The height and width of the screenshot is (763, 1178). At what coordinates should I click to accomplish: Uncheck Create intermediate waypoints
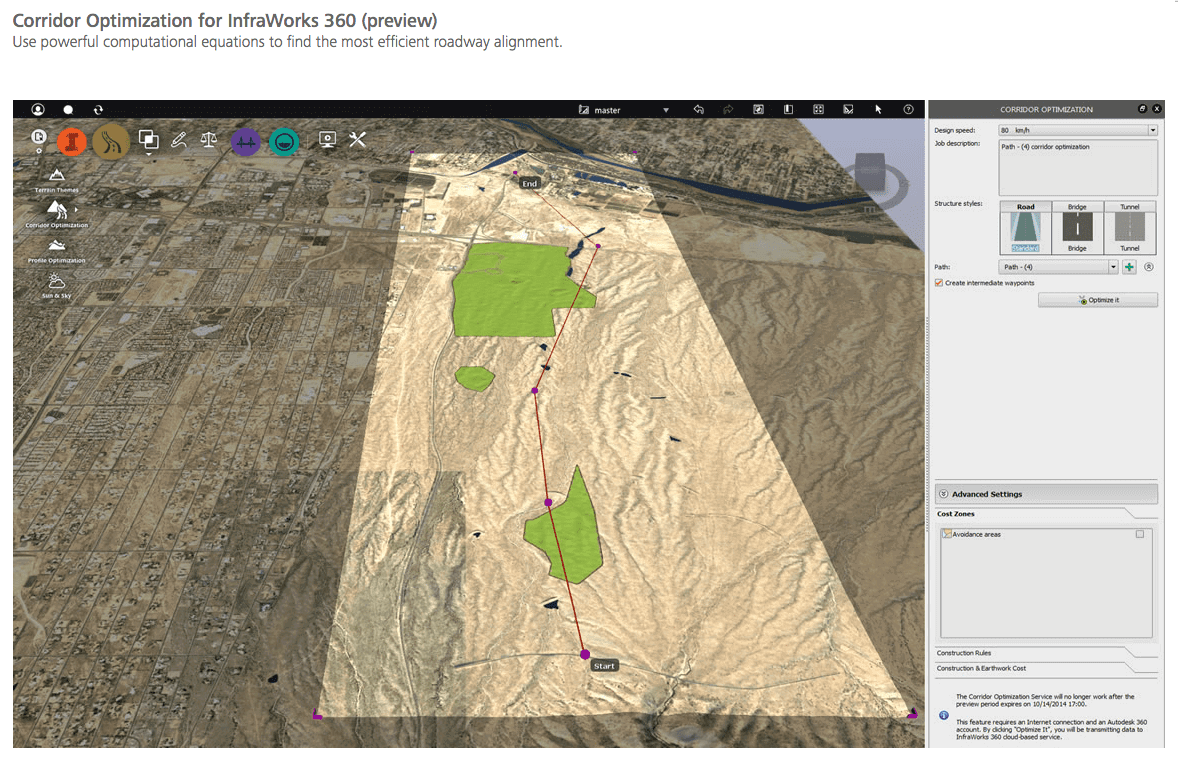[x=938, y=283]
